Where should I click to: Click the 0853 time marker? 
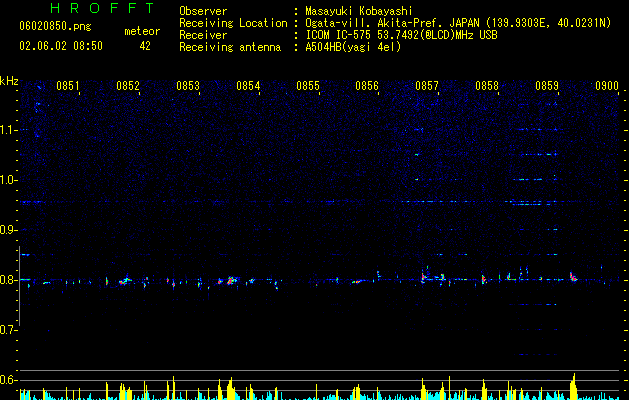[188, 86]
